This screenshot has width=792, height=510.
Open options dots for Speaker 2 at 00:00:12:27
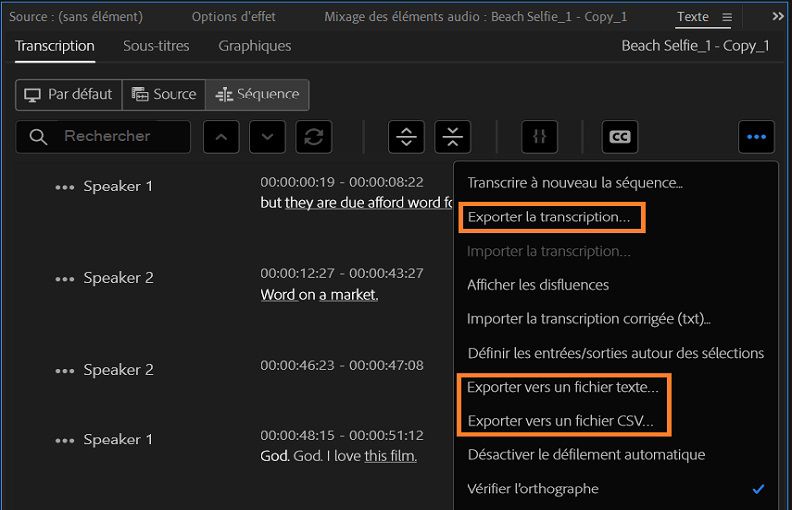pyautogui.click(x=65, y=279)
